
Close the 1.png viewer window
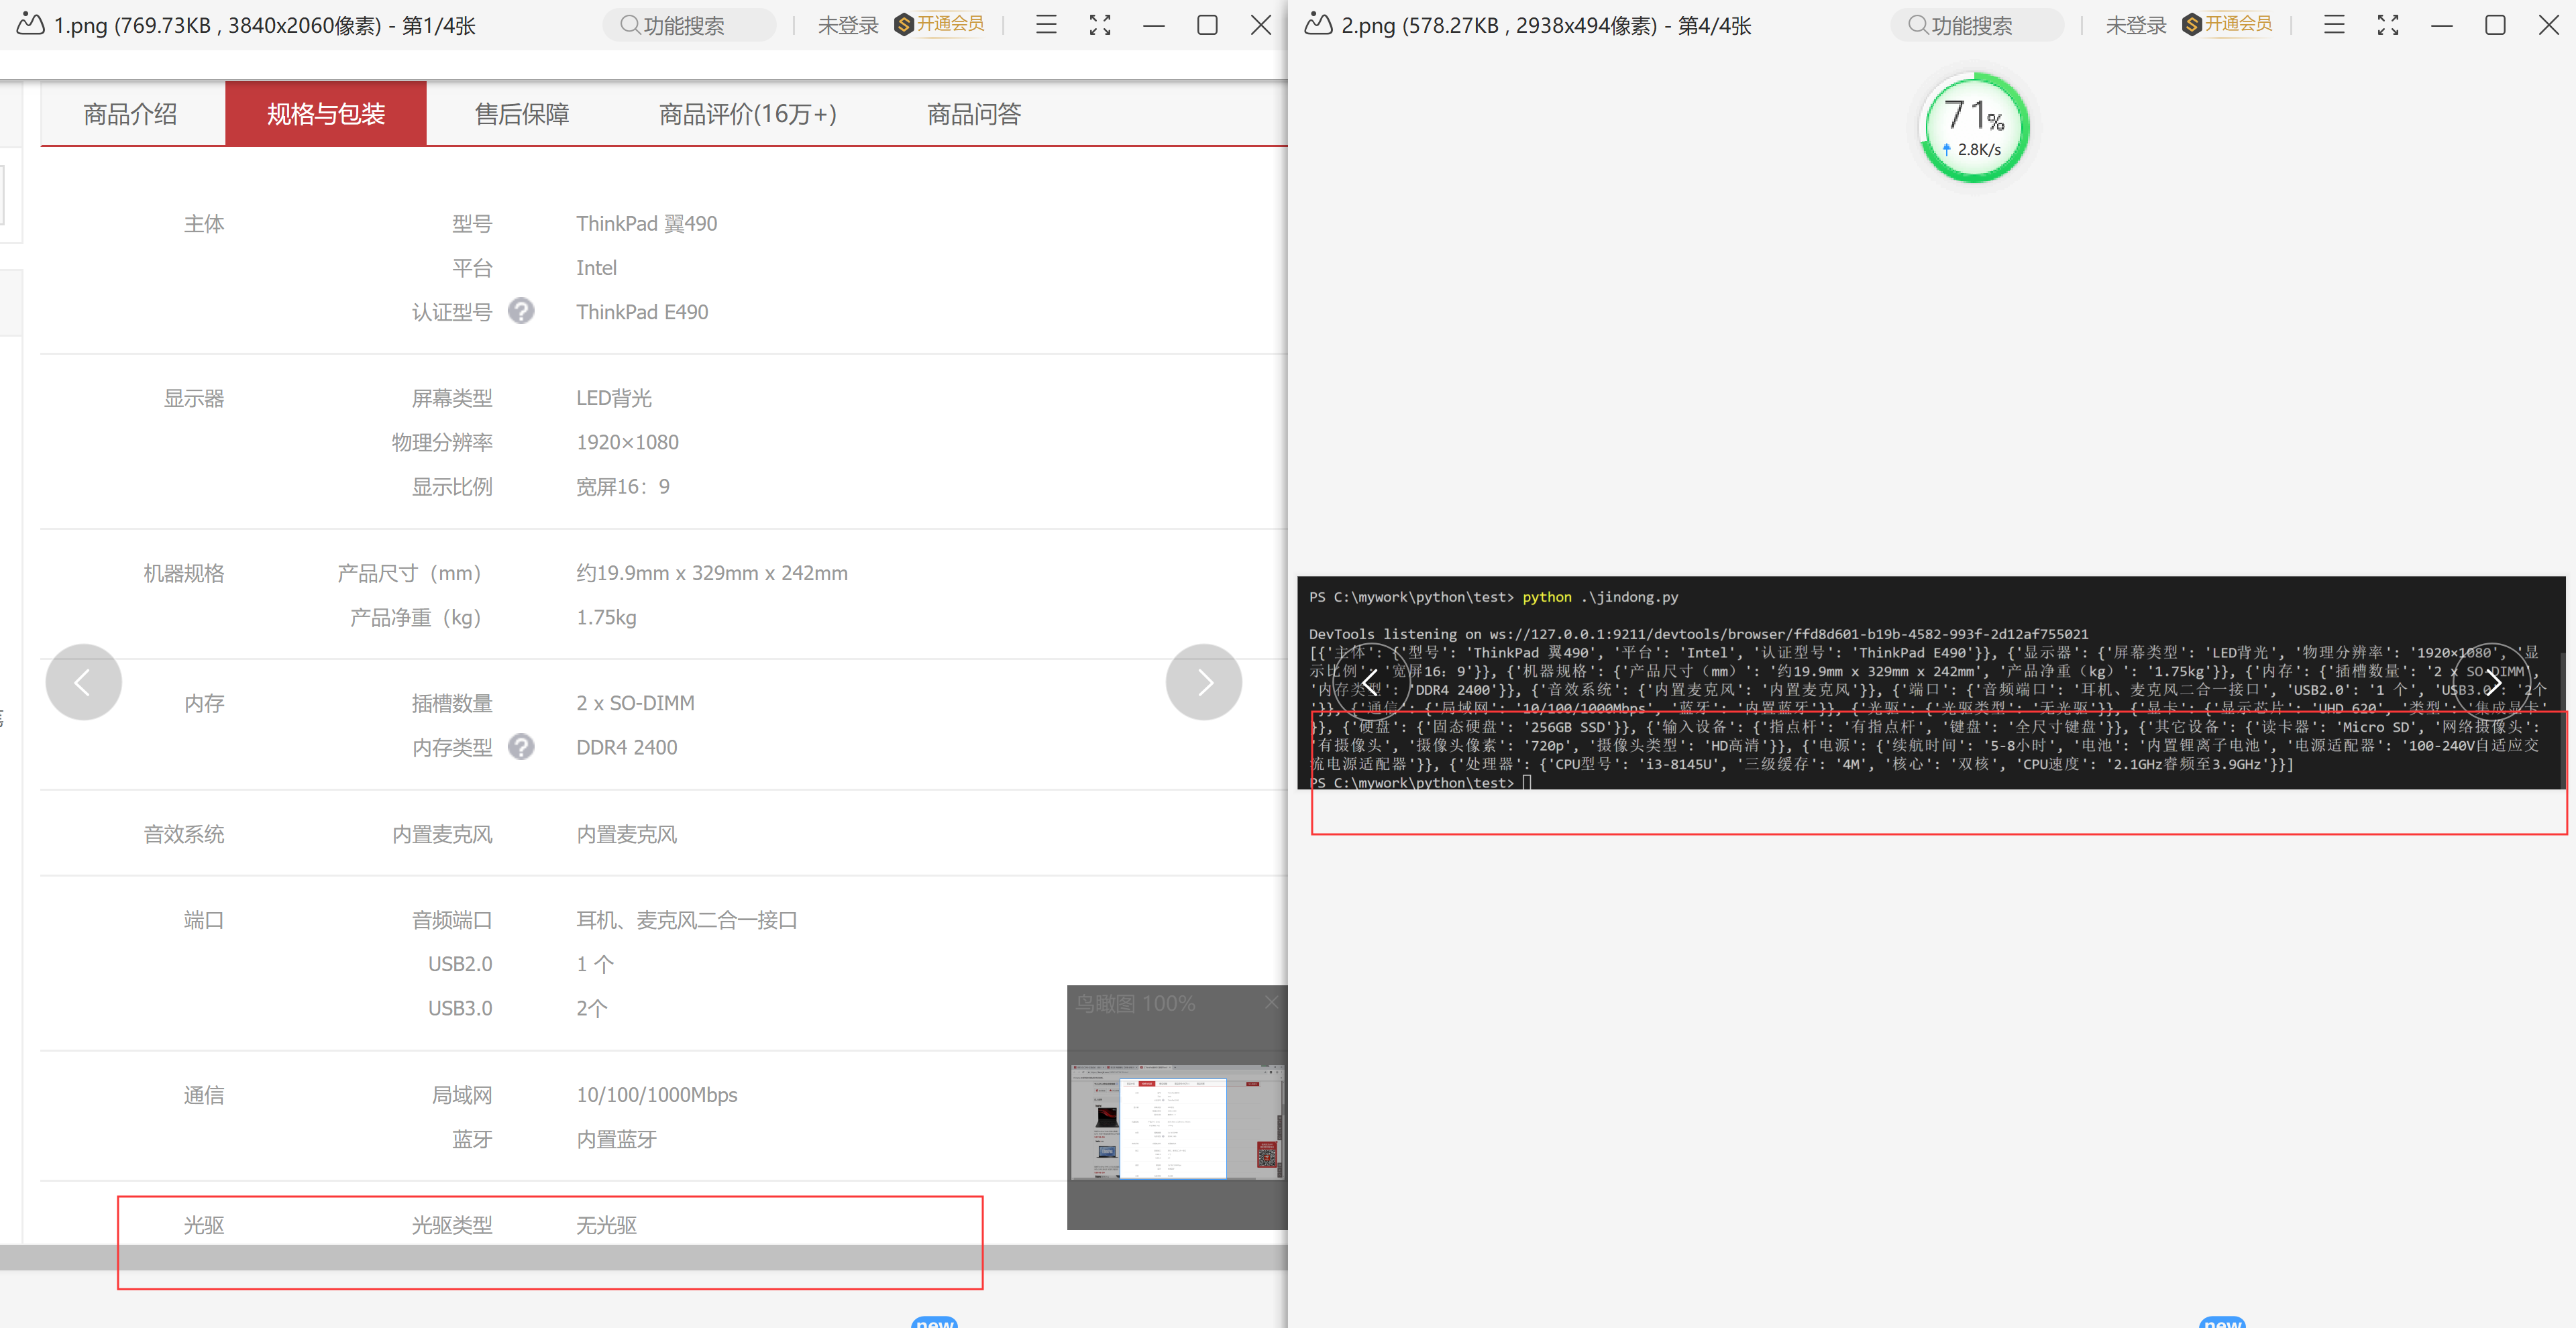pyautogui.click(x=1261, y=25)
